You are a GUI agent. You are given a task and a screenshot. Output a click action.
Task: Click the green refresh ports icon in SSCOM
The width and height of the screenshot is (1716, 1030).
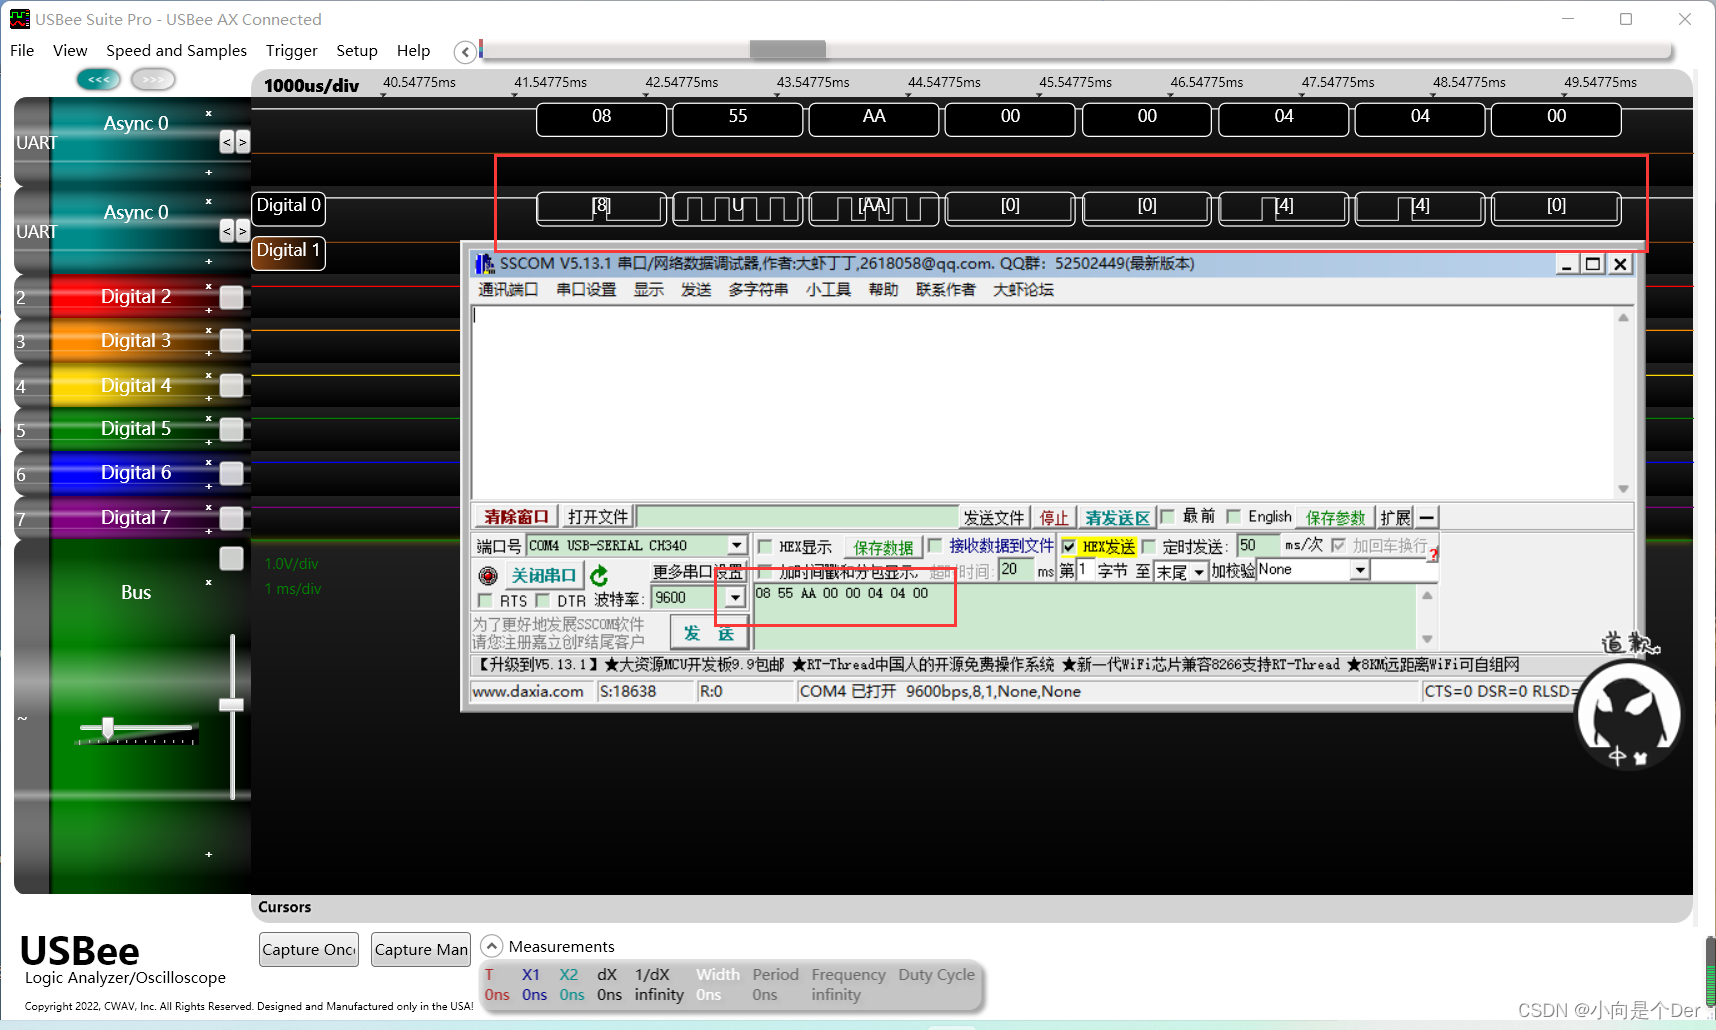point(599,575)
